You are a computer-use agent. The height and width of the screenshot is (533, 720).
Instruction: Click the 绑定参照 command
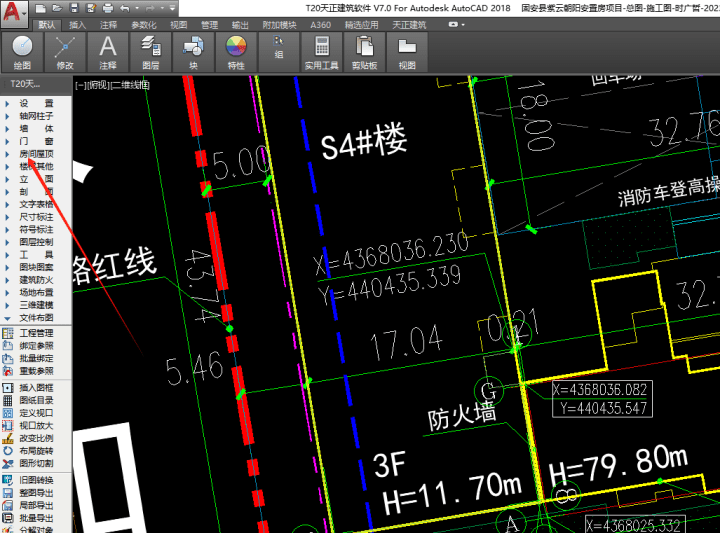point(36,346)
